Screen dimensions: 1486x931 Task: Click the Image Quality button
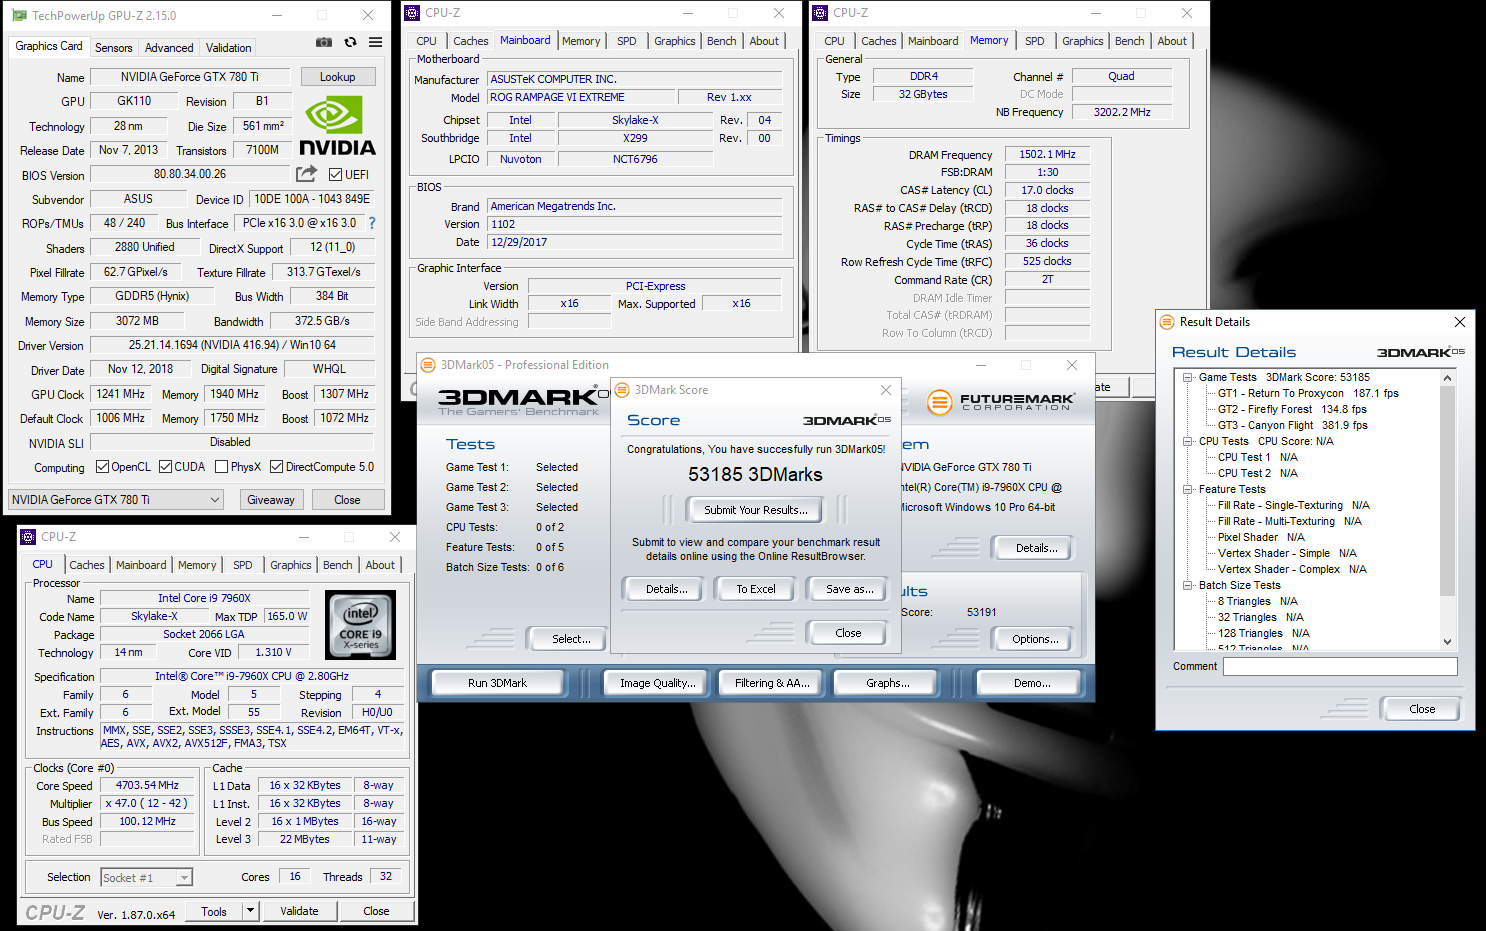pyautogui.click(x=656, y=683)
